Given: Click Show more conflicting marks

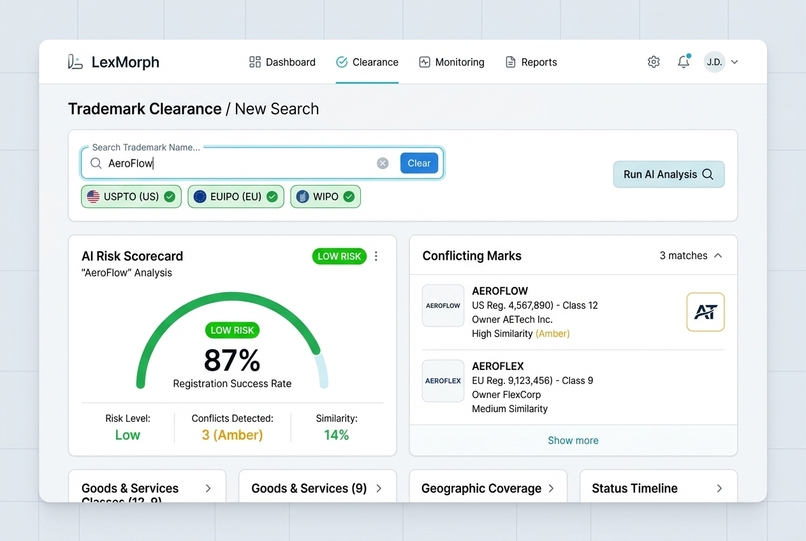Looking at the screenshot, I should pyautogui.click(x=573, y=440).
